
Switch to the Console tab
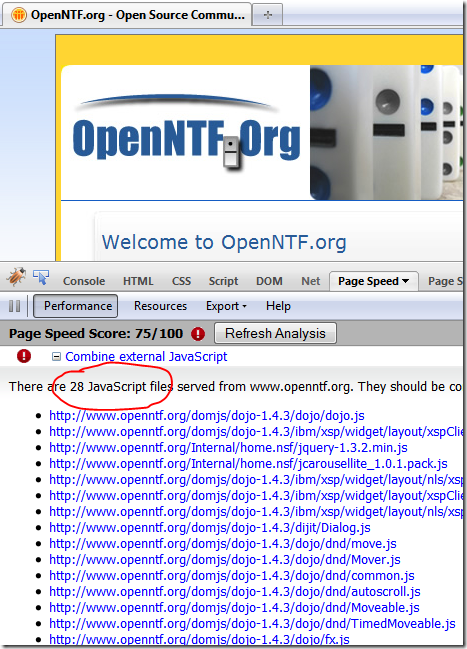click(x=84, y=281)
